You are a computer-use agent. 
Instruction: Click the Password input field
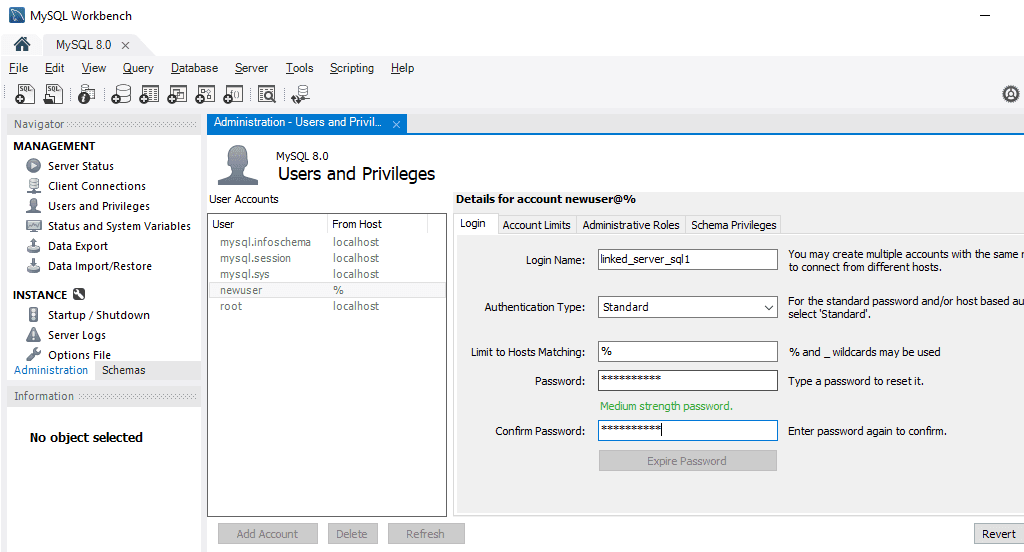[x=688, y=380]
